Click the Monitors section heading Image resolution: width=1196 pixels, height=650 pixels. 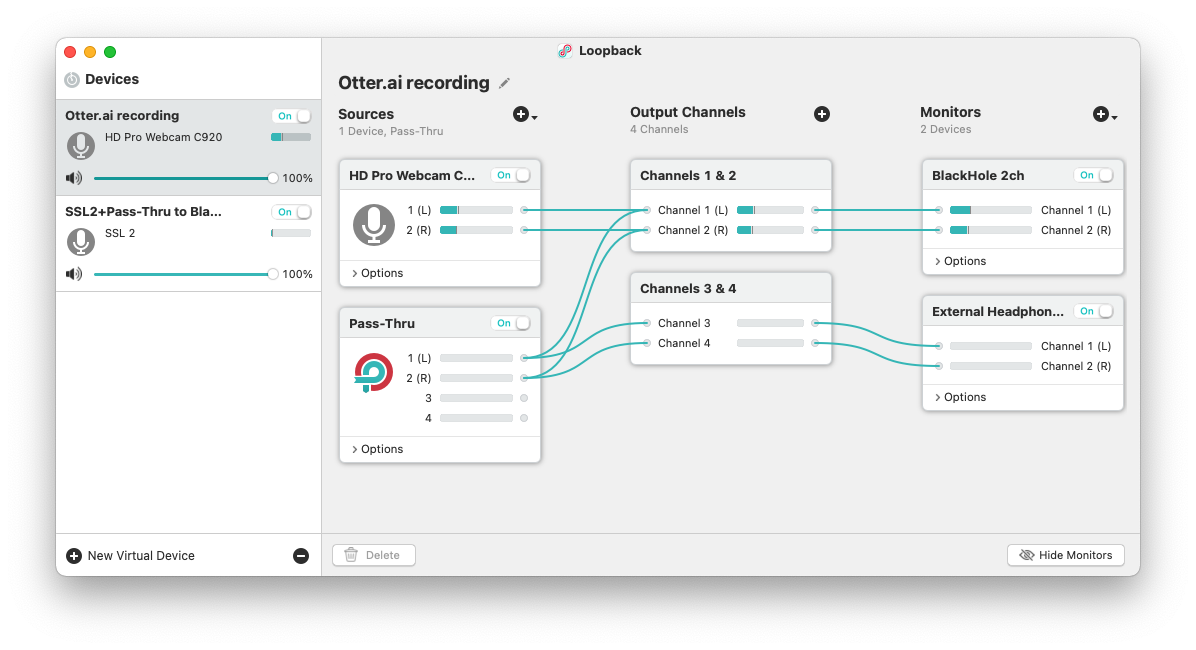pyautogui.click(x=950, y=112)
